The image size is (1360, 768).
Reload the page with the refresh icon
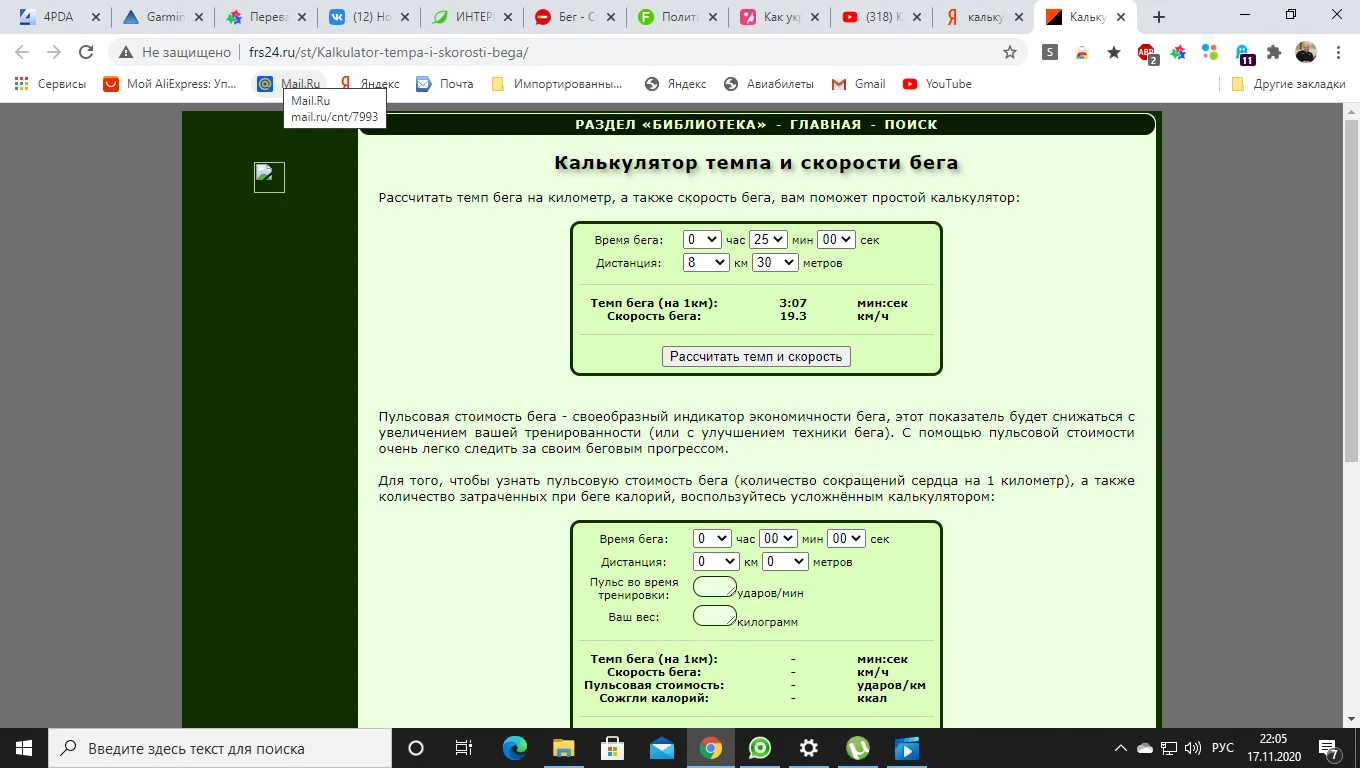point(86,53)
